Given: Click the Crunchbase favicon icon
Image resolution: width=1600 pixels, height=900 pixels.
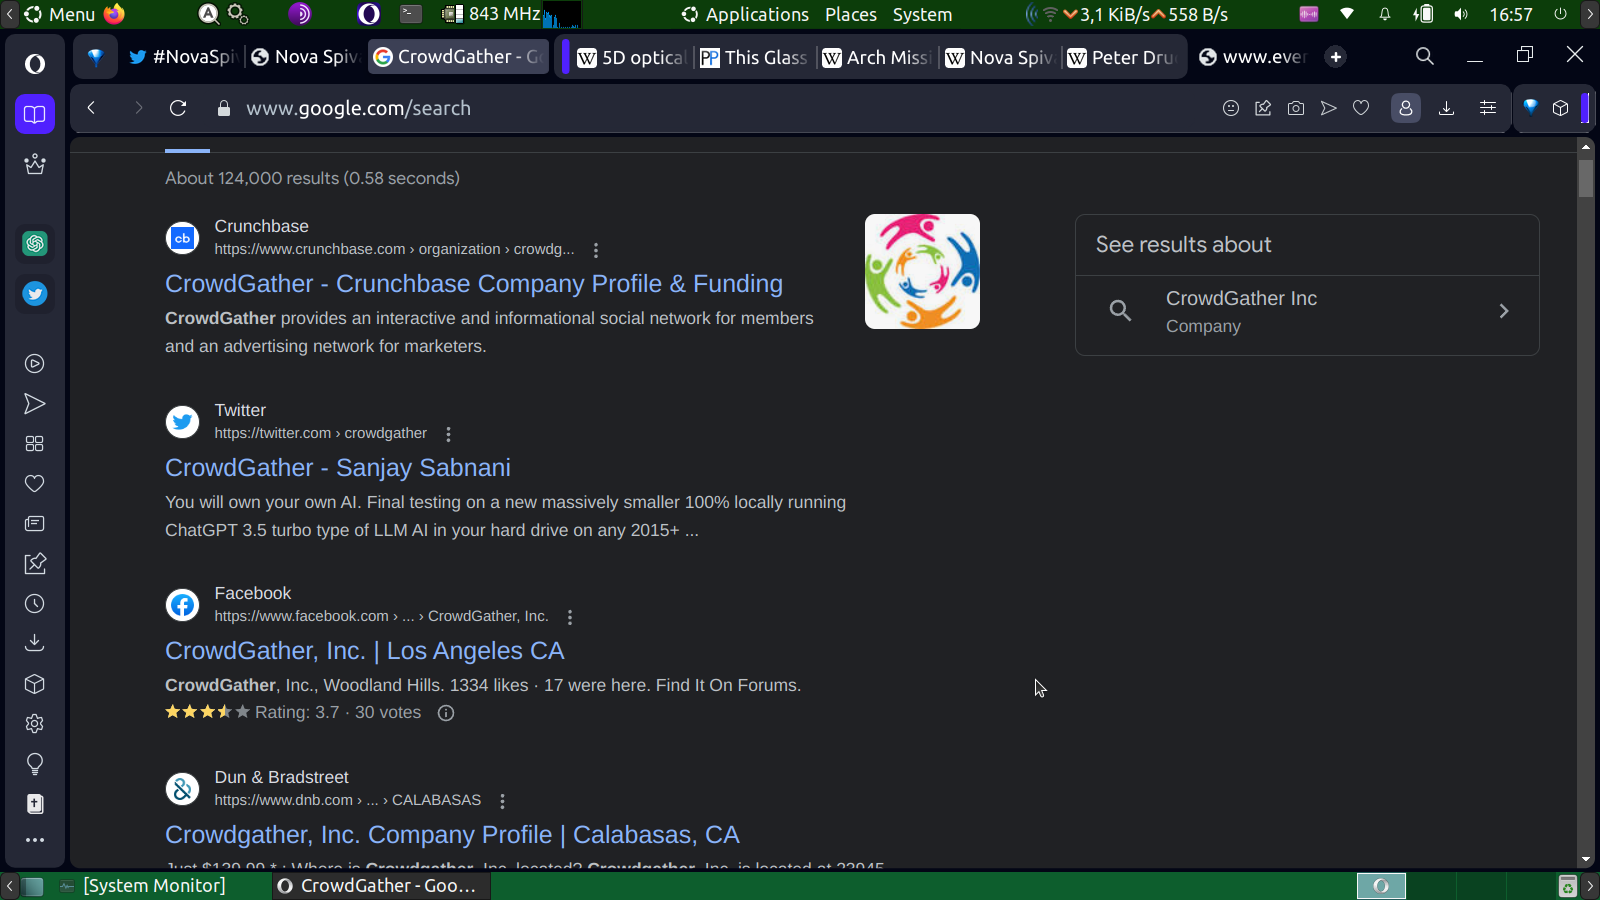Looking at the screenshot, I should point(182,238).
